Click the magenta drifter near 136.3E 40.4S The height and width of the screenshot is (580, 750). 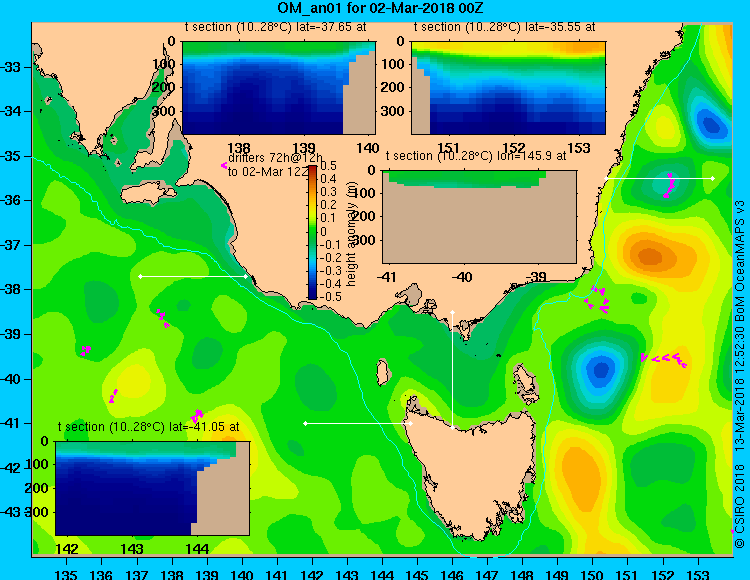[113, 396]
